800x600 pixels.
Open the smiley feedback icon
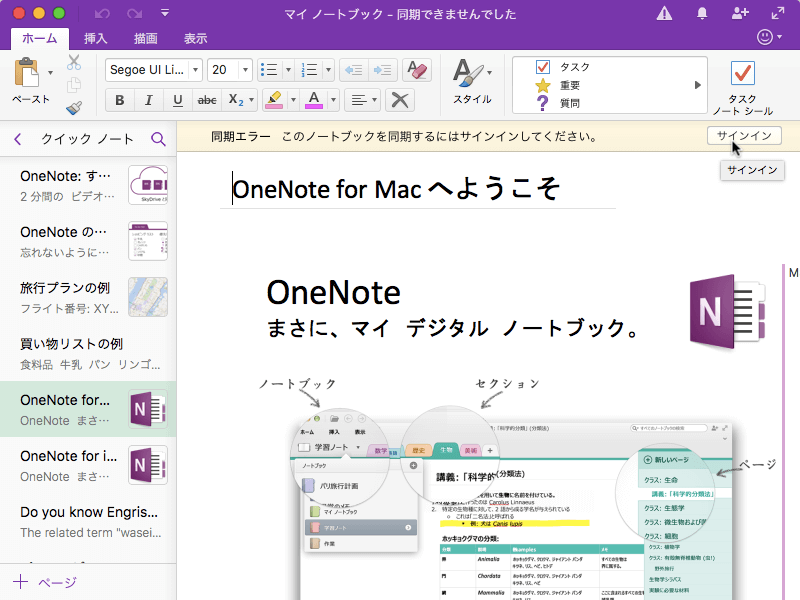click(765, 37)
